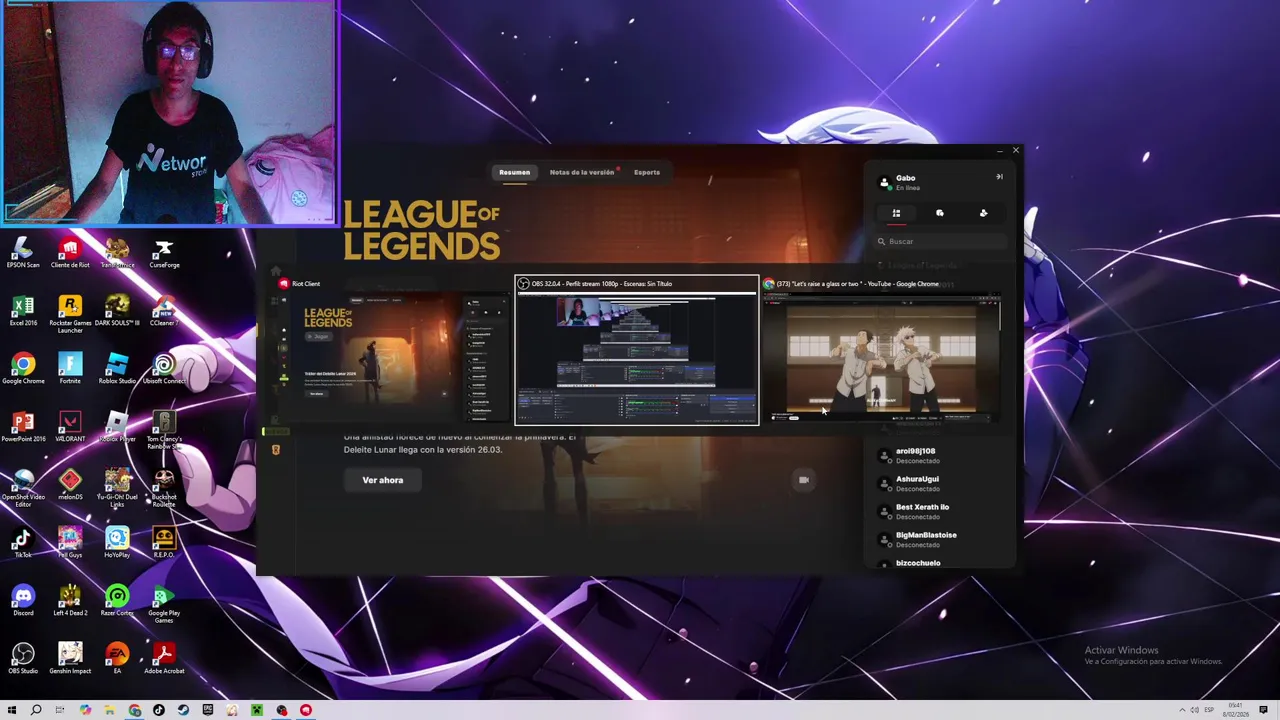The image size is (1280, 720).
Task: Launch R.E.P.O. desktop icon
Action: 164,542
